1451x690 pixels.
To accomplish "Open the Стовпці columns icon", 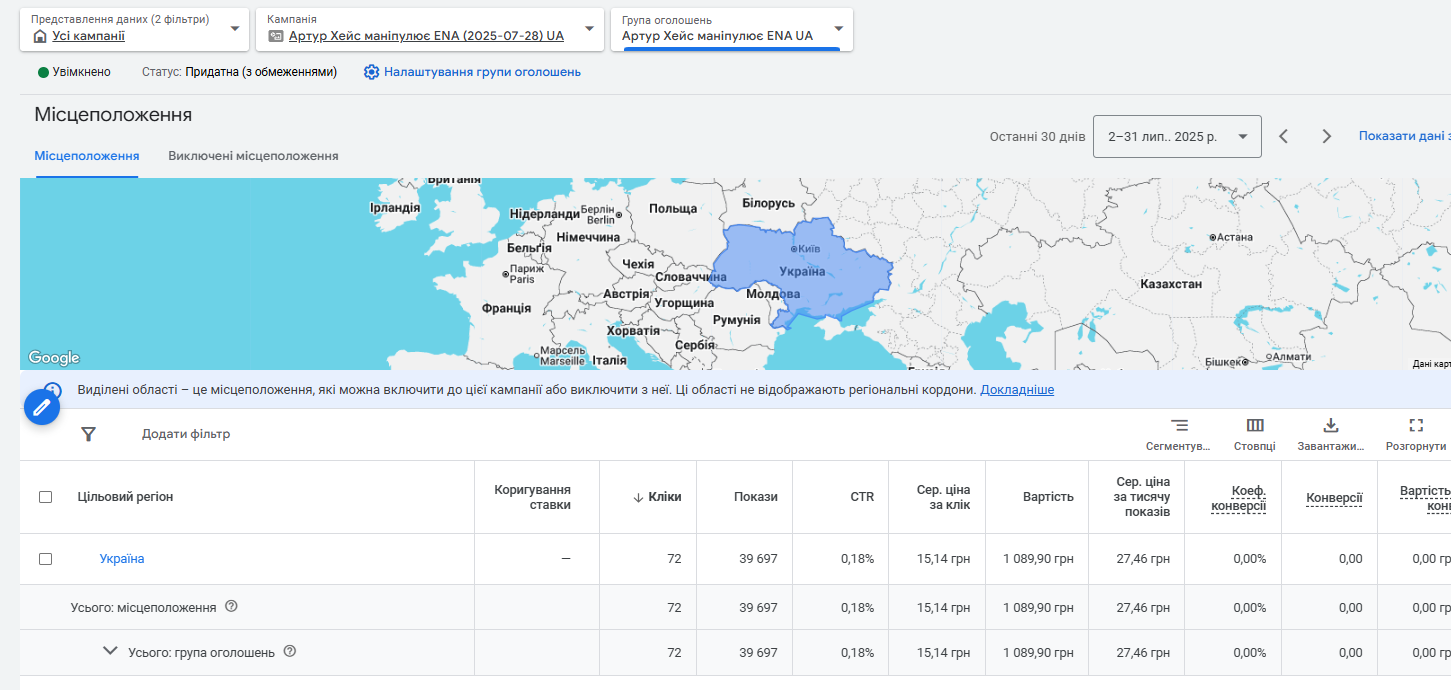I will [x=1255, y=426].
